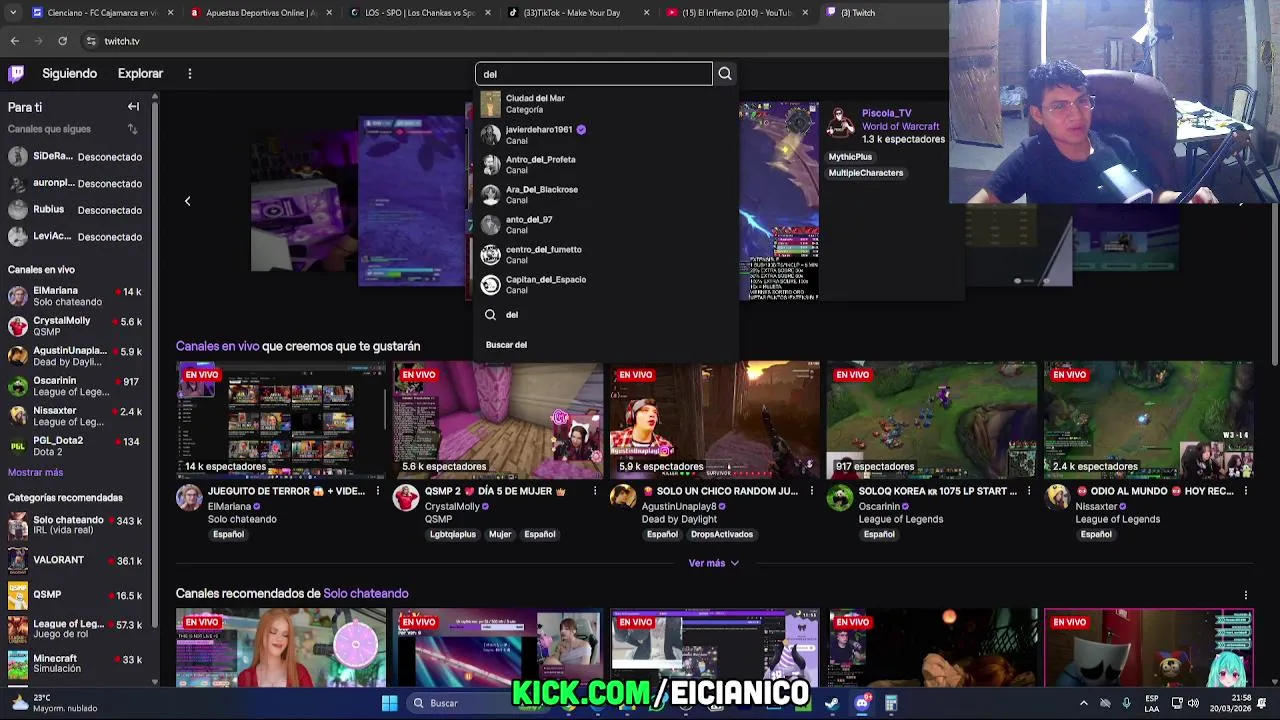This screenshot has height=720, width=1280.
Task: Open VALORANT category in sidebar
Action: [76, 561]
